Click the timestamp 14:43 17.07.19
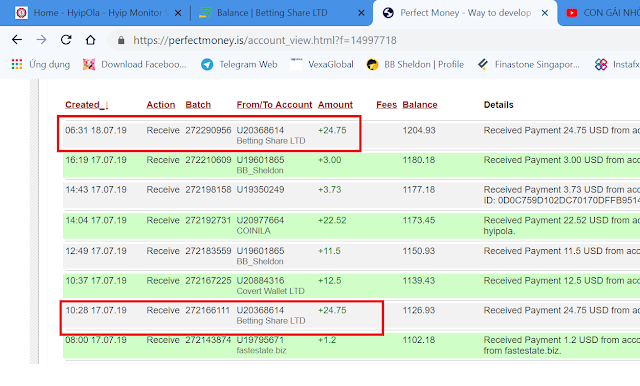Viewport: 640px width, 386px height. 96,190
